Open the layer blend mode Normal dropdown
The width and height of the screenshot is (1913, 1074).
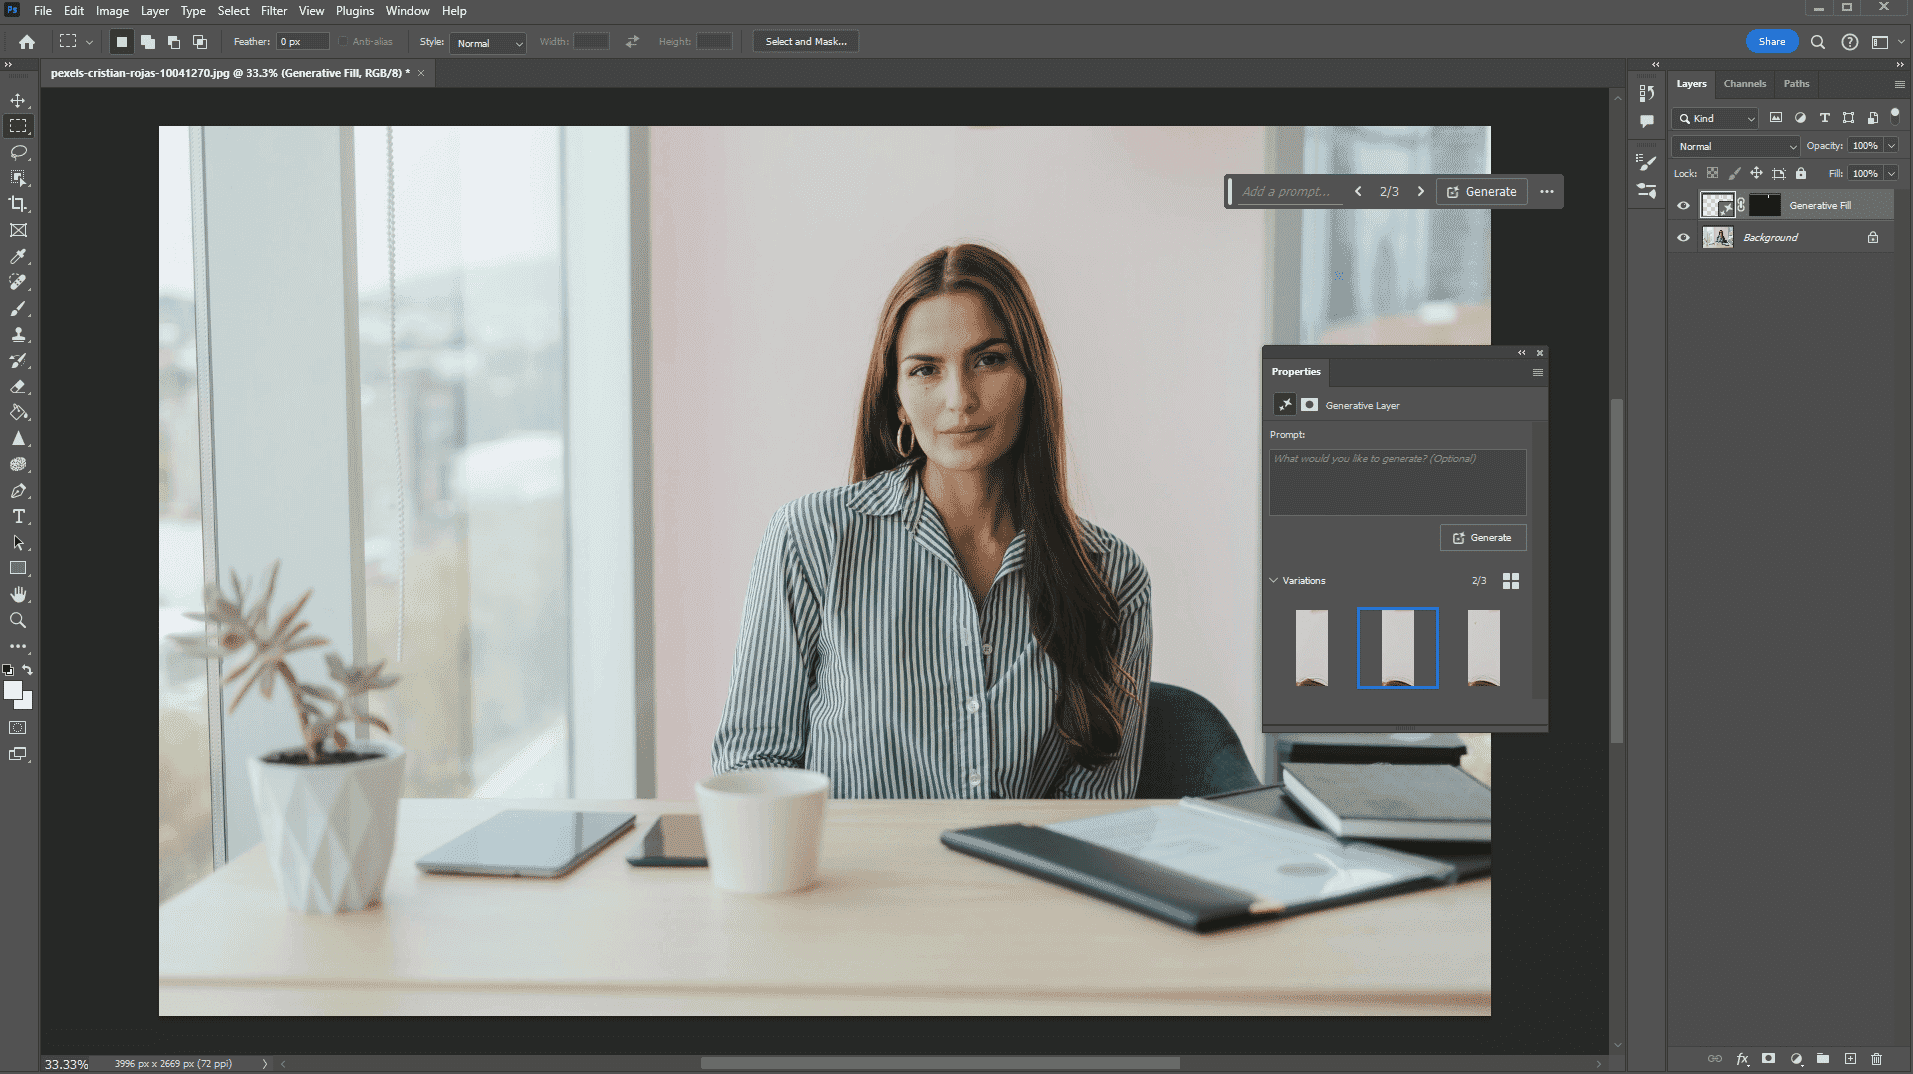tap(1736, 147)
